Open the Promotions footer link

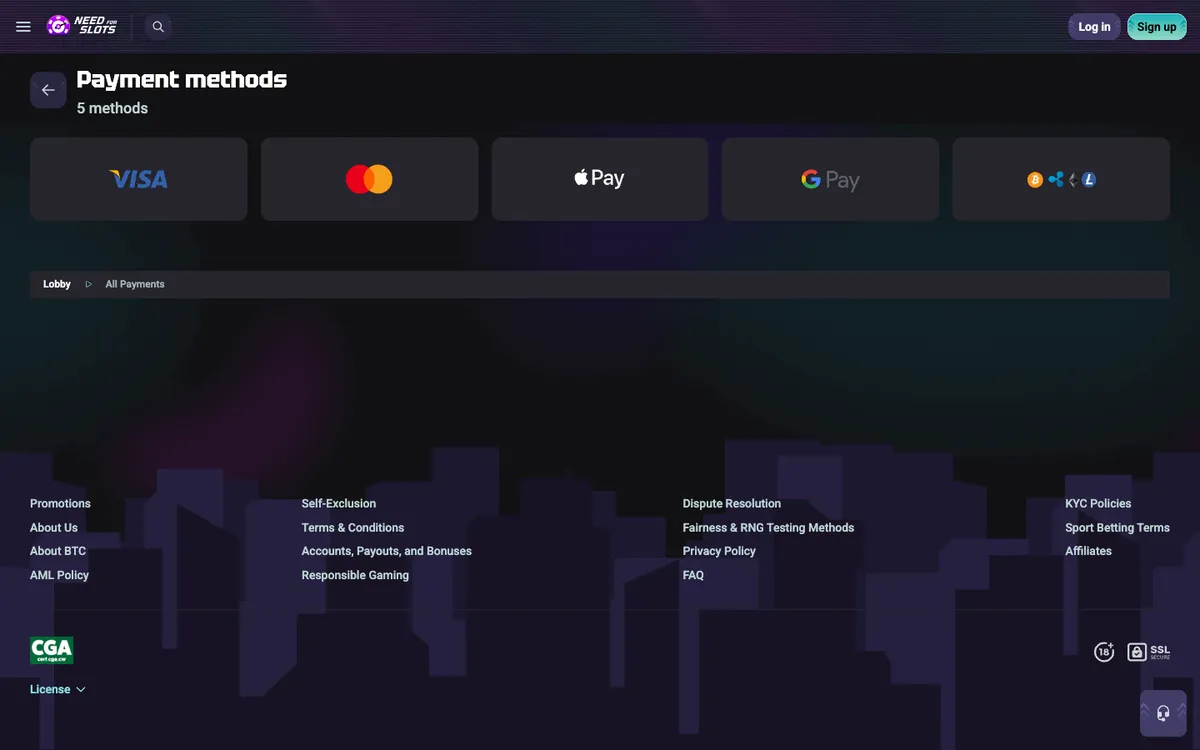pyautogui.click(x=60, y=503)
